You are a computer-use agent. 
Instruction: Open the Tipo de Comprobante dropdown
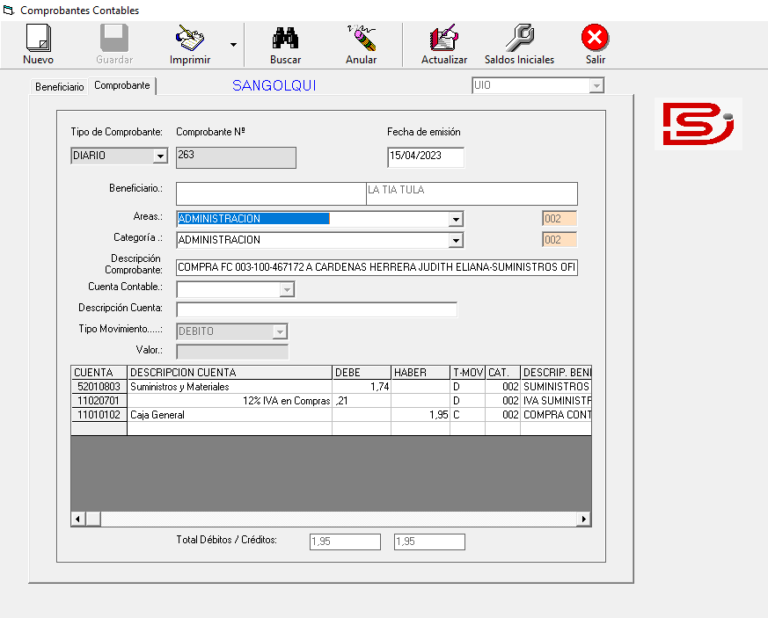point(159,157)
